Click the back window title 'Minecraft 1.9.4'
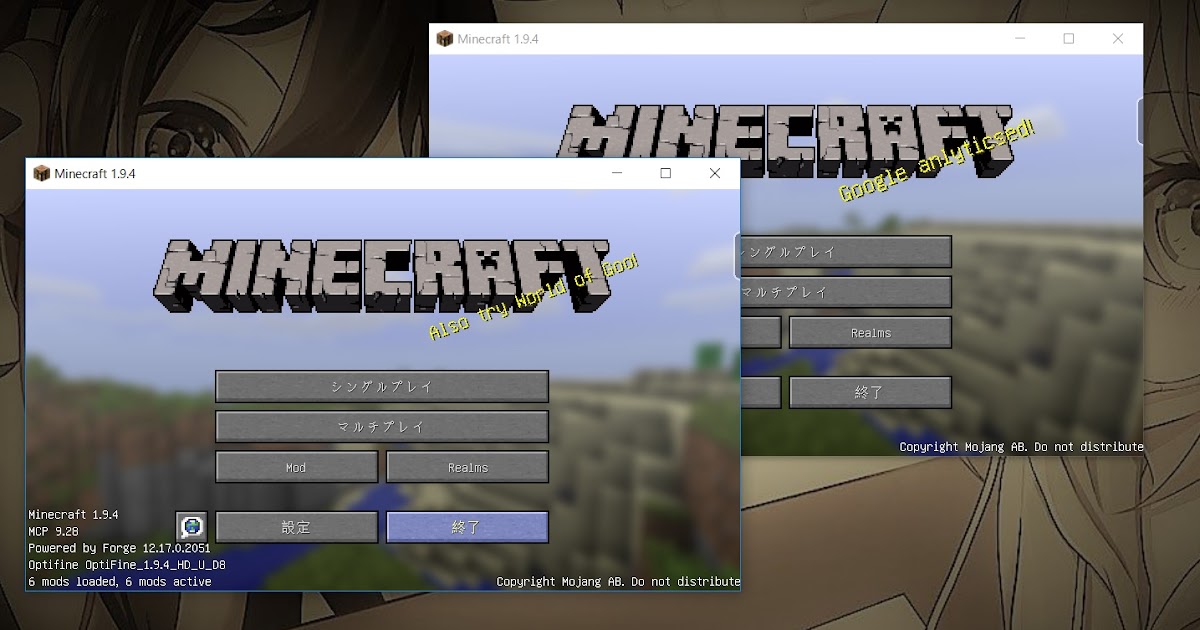1200x630 pixels. (x=499, y=38)
